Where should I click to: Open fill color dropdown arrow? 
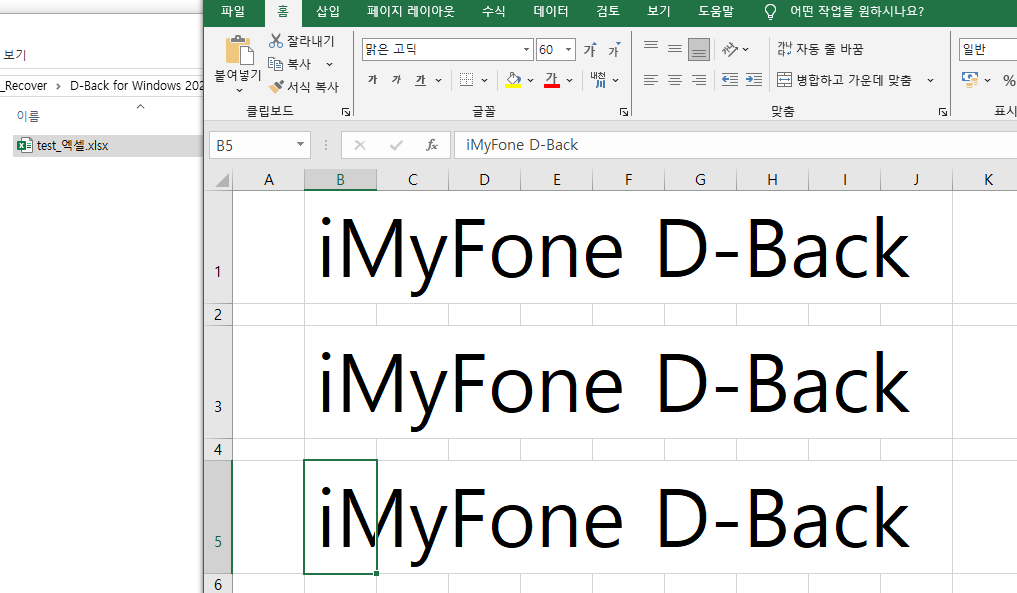531,80
